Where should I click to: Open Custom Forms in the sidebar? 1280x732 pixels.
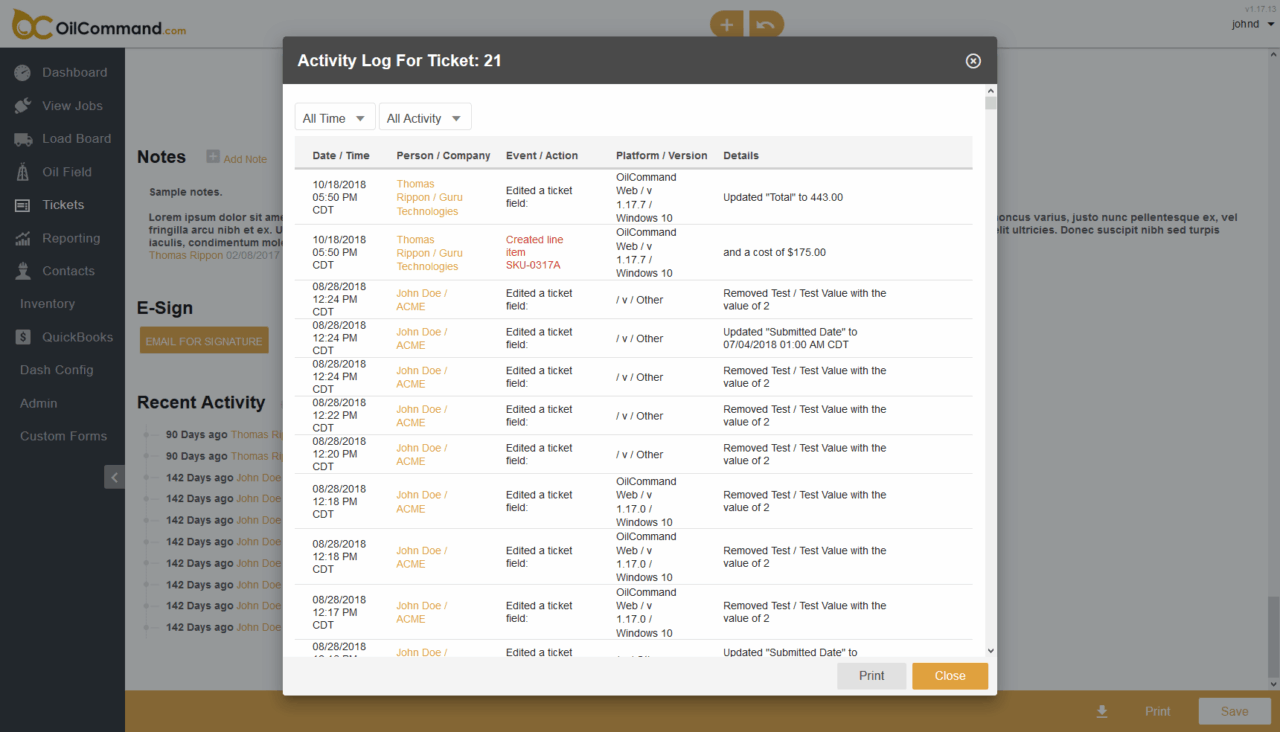click(x=63, y=436)
